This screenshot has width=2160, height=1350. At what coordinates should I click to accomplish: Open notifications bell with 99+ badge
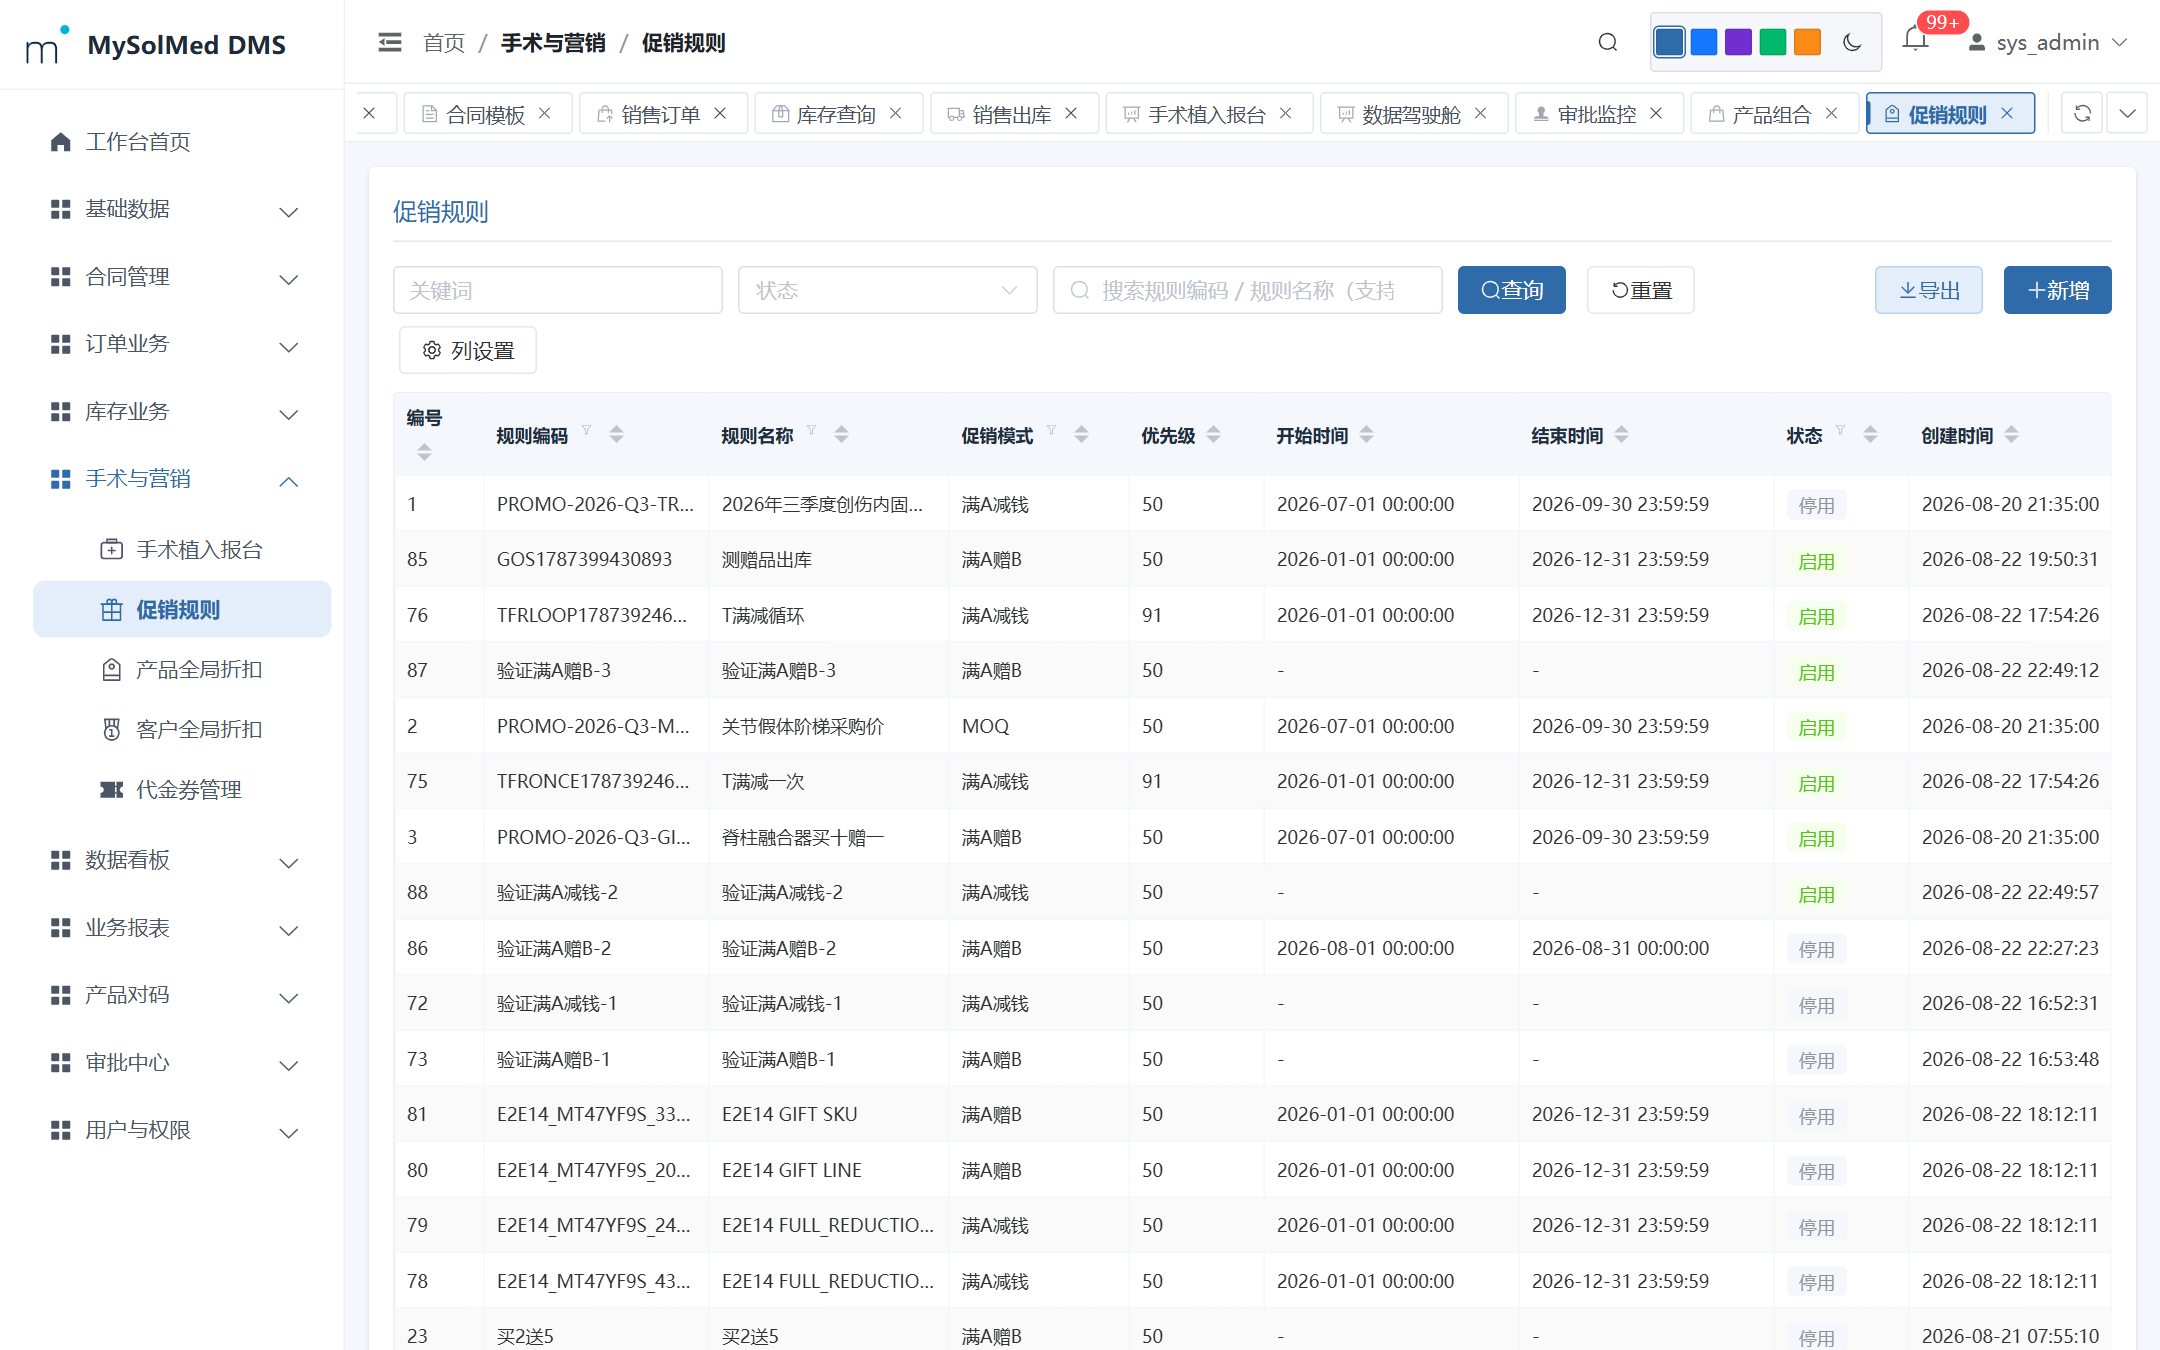click(x=1915, y=40)
